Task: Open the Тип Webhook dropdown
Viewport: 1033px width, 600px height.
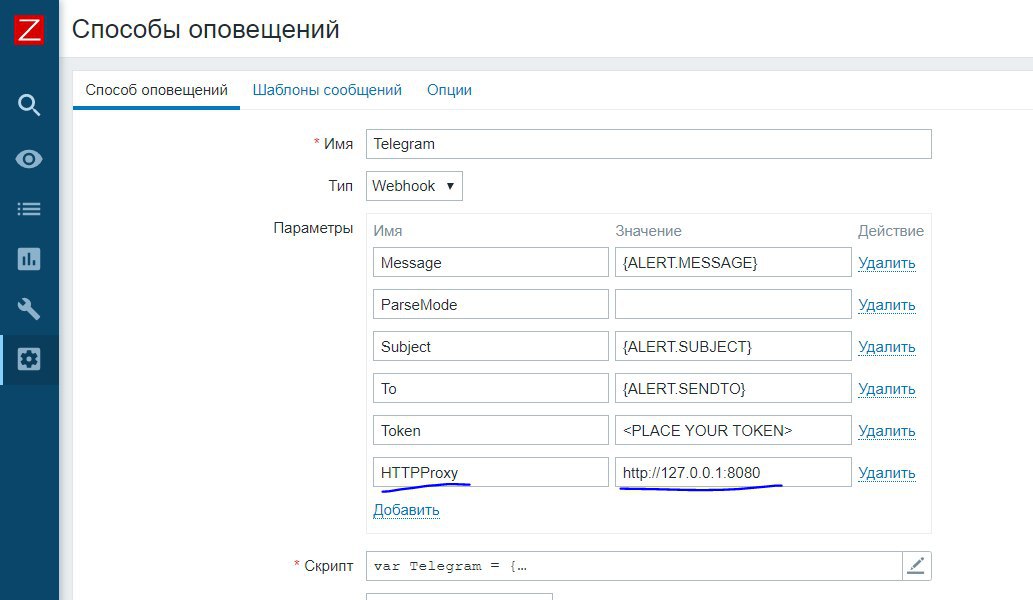Action: point(414,186)
